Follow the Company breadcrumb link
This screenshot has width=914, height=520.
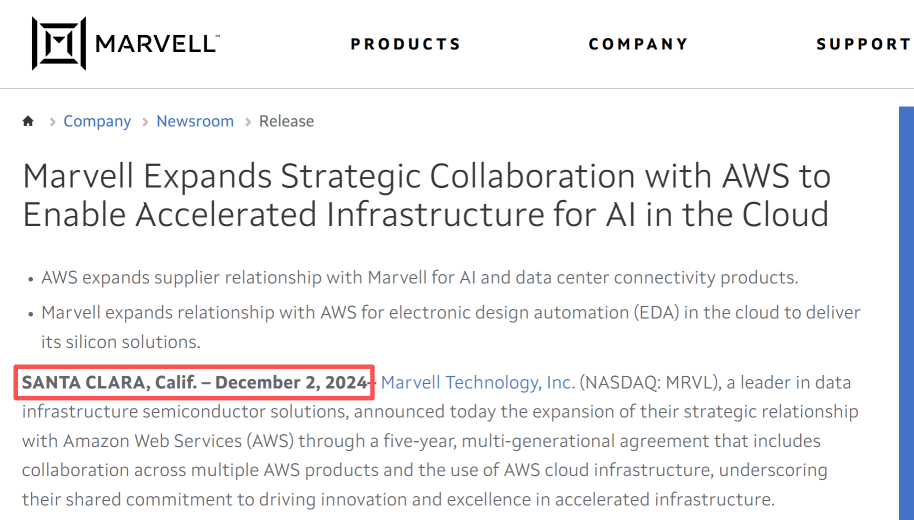[97, 121]
